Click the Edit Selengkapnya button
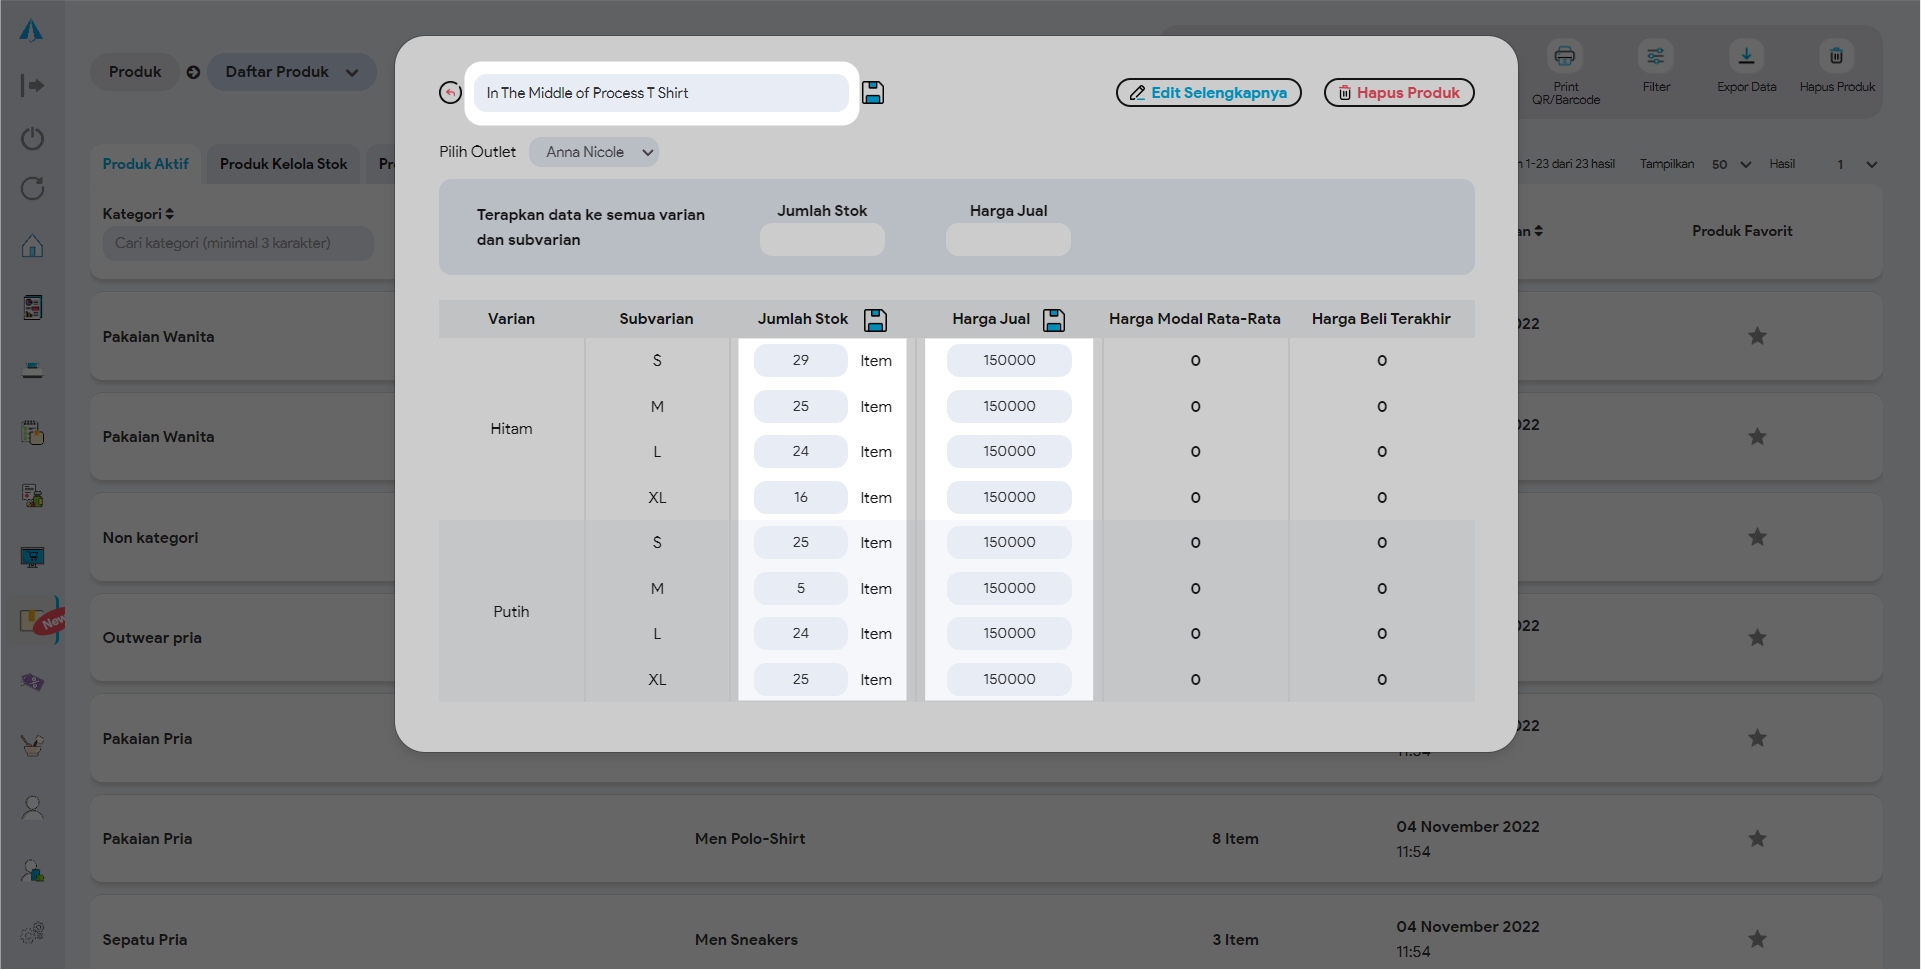 pyautogui.click(x=1208, y=93)
